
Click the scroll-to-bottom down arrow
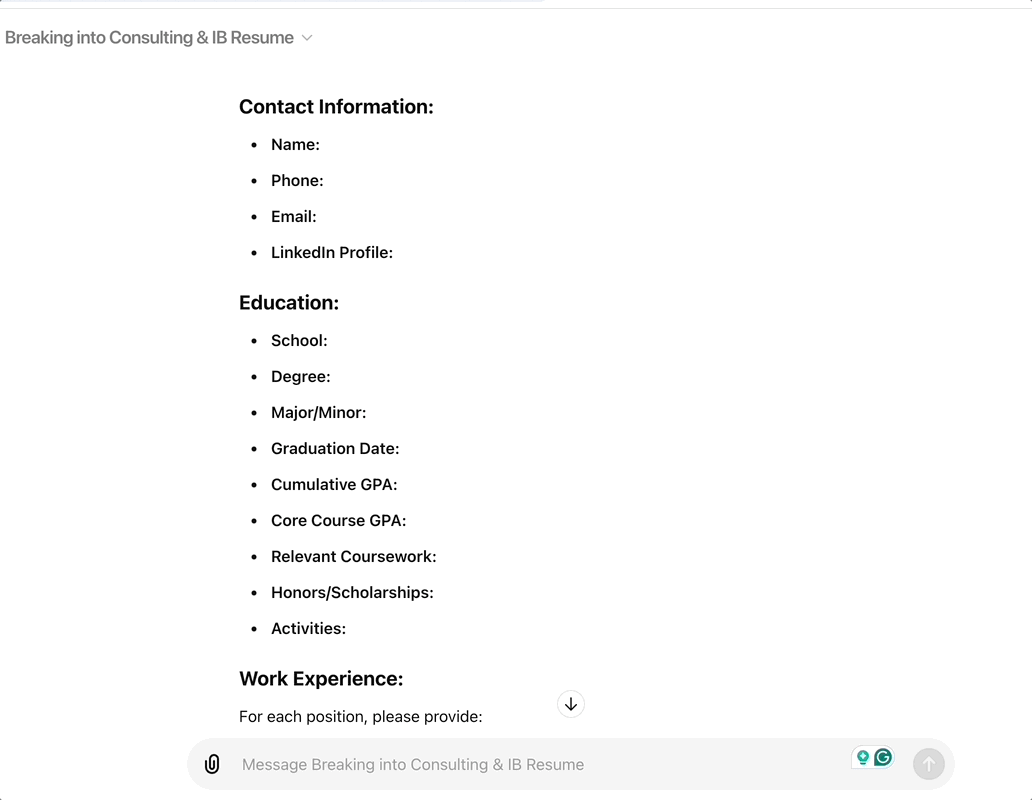coord(571,704)
